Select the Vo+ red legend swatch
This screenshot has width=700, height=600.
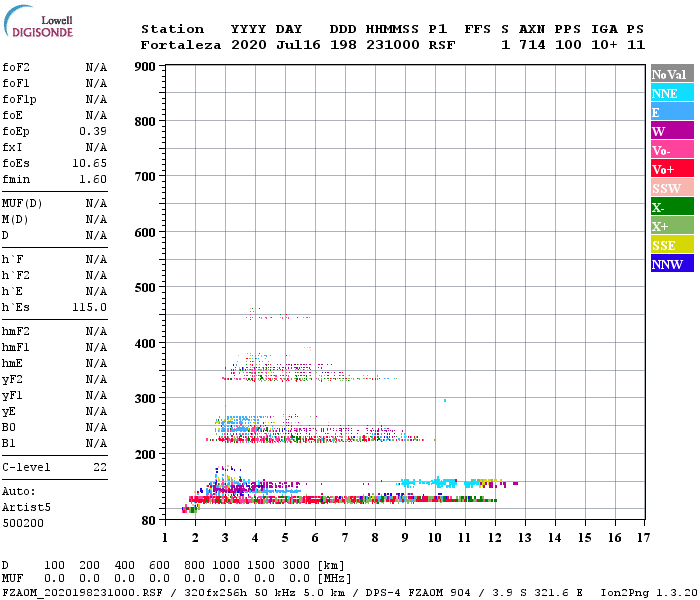[672, 169]
